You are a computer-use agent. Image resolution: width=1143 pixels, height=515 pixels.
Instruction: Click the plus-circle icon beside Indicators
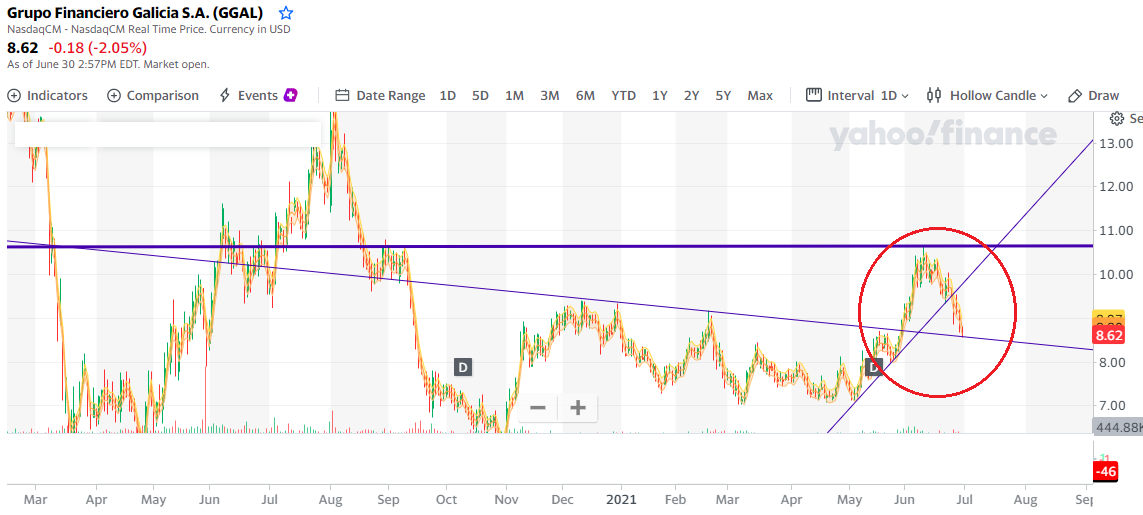[14, 96]
